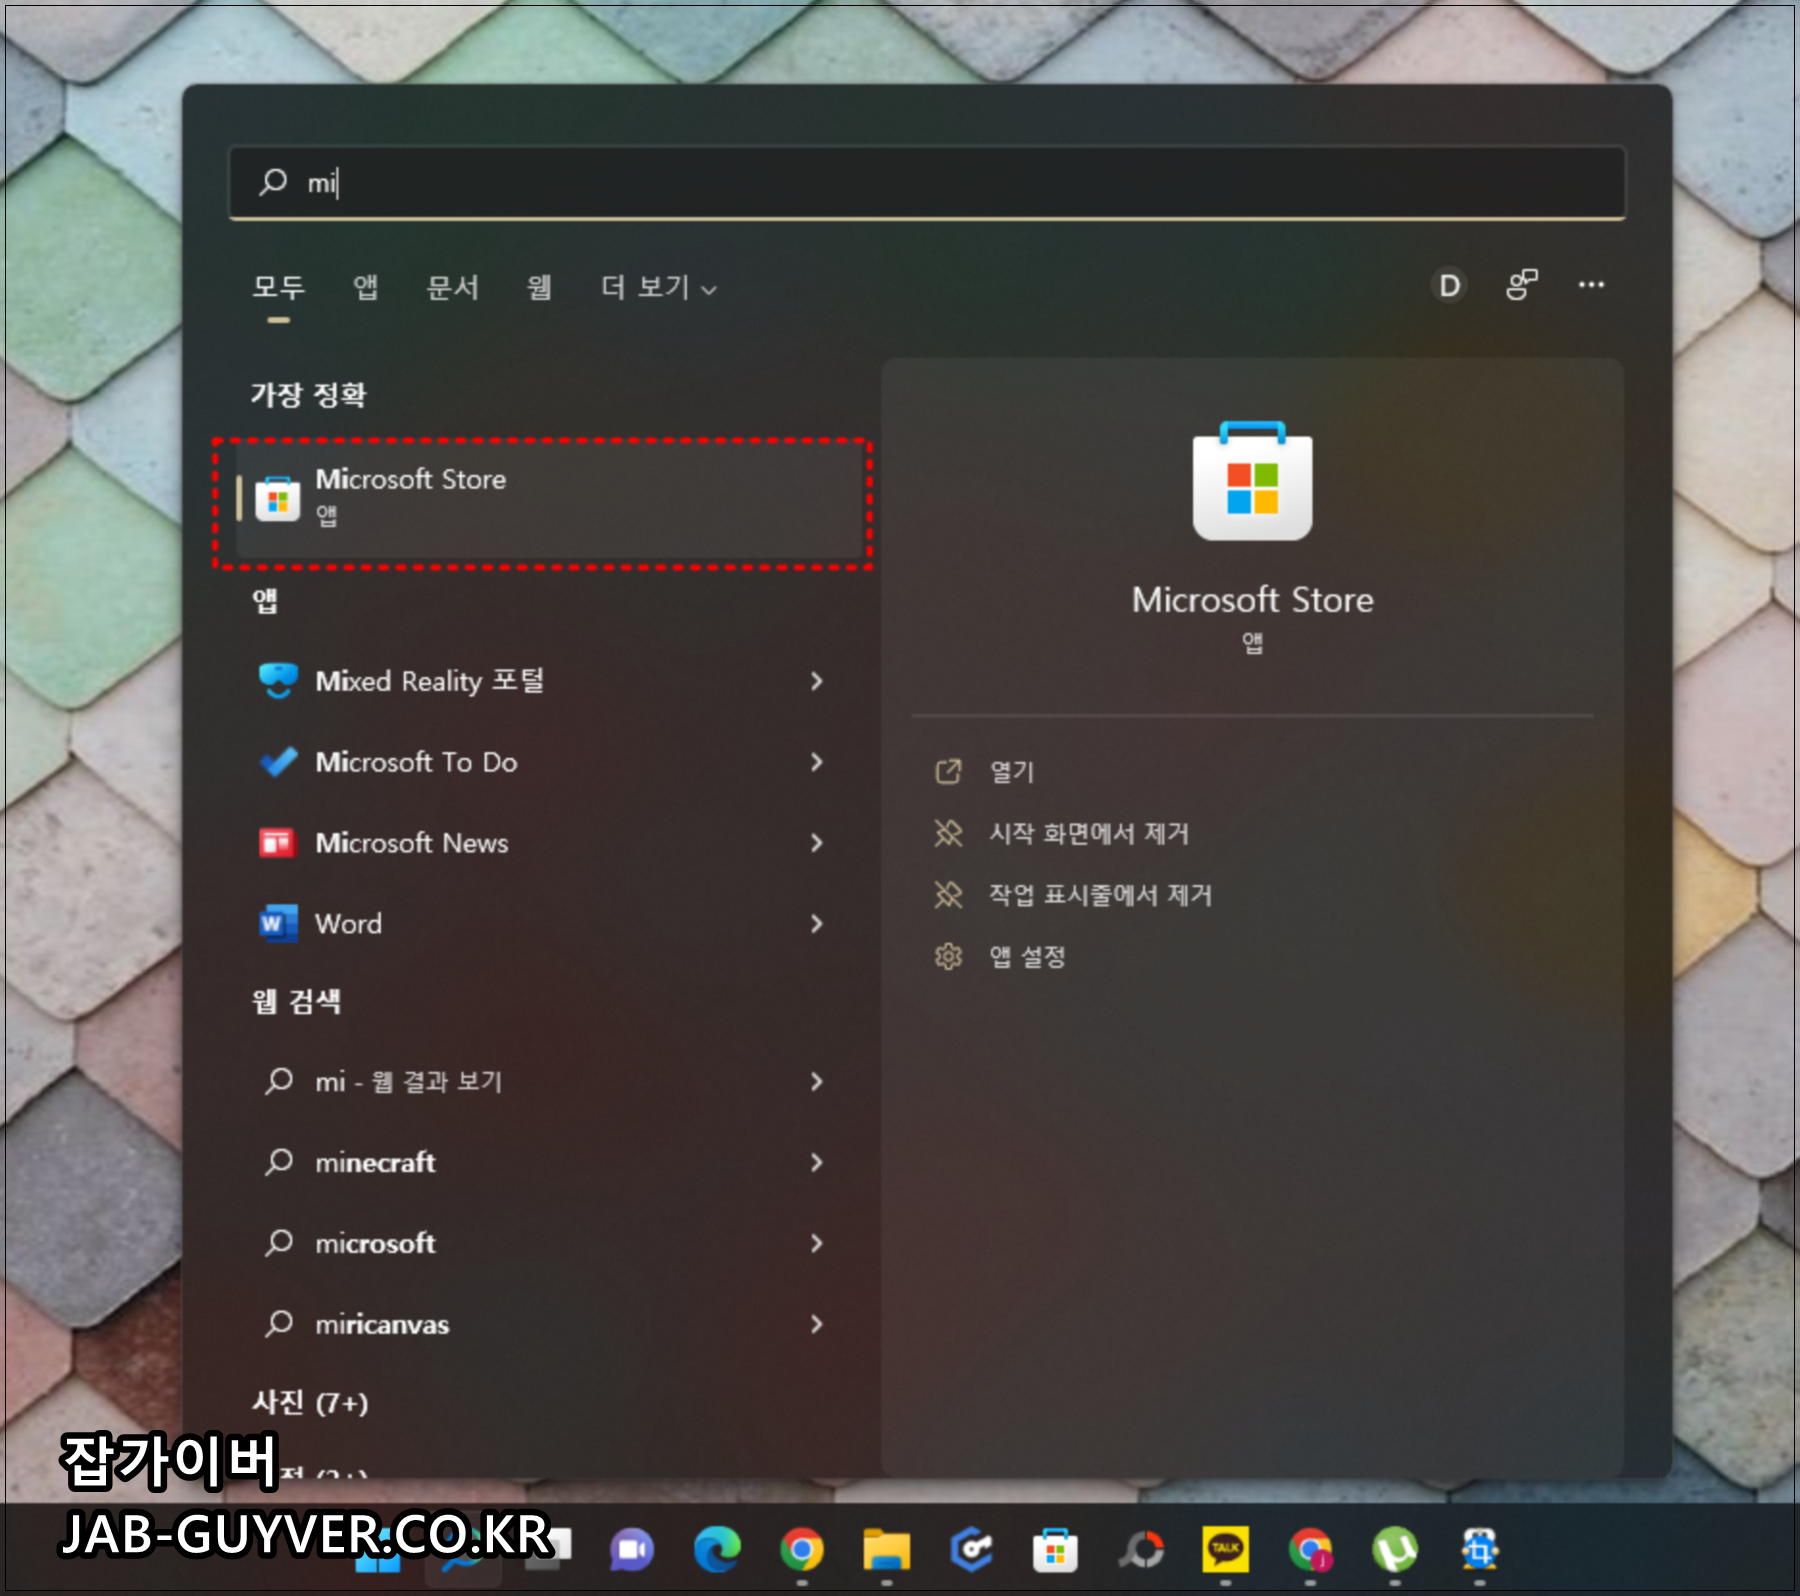Open Google Chrome from the taskbar
Viewport: 1800px width, 1596px height.
[802, 1550]
